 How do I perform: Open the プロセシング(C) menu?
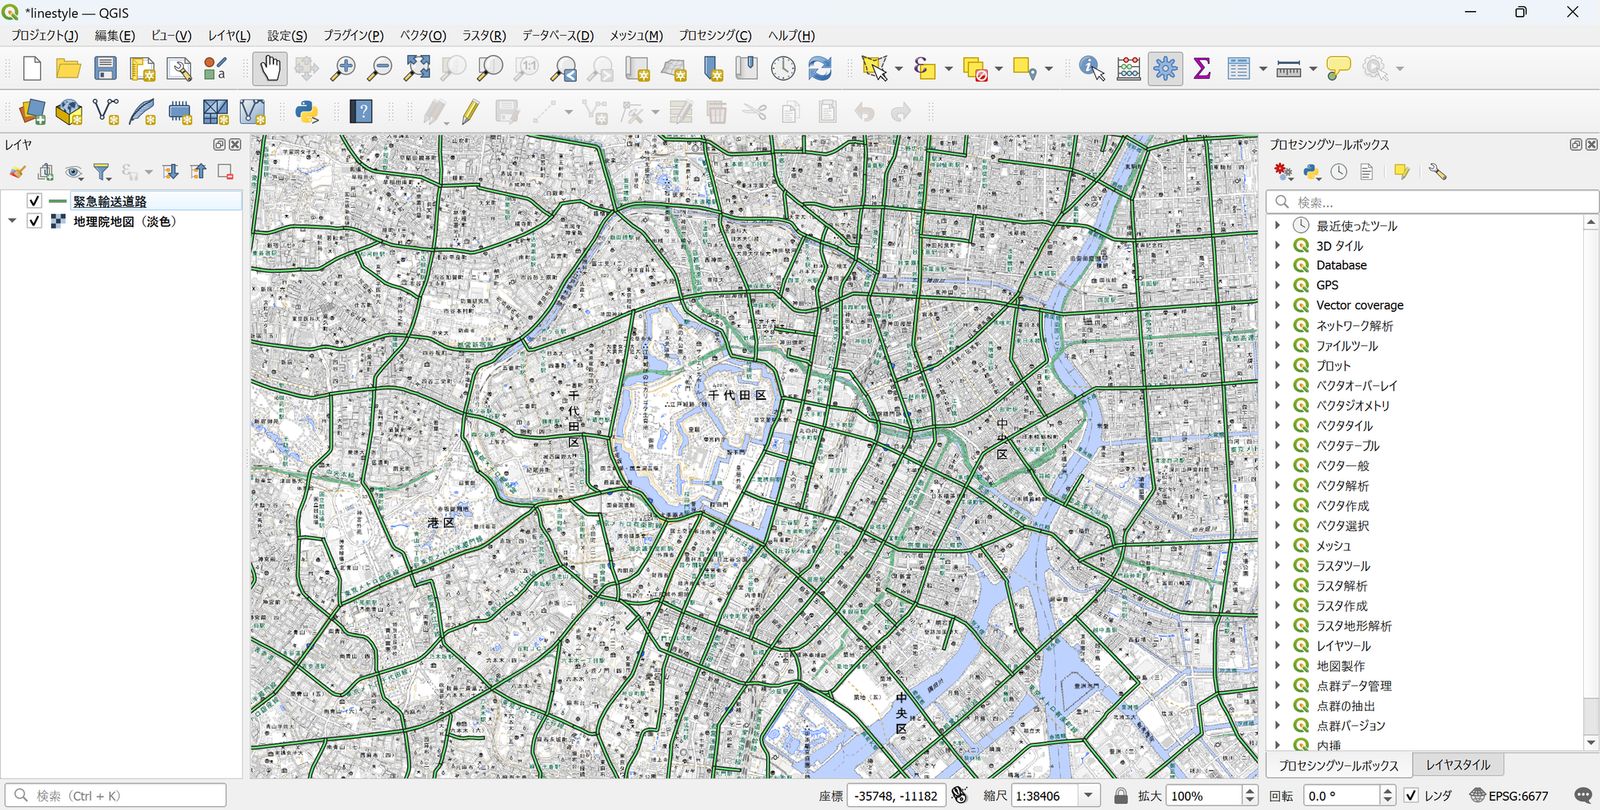[x=715, y=35]
